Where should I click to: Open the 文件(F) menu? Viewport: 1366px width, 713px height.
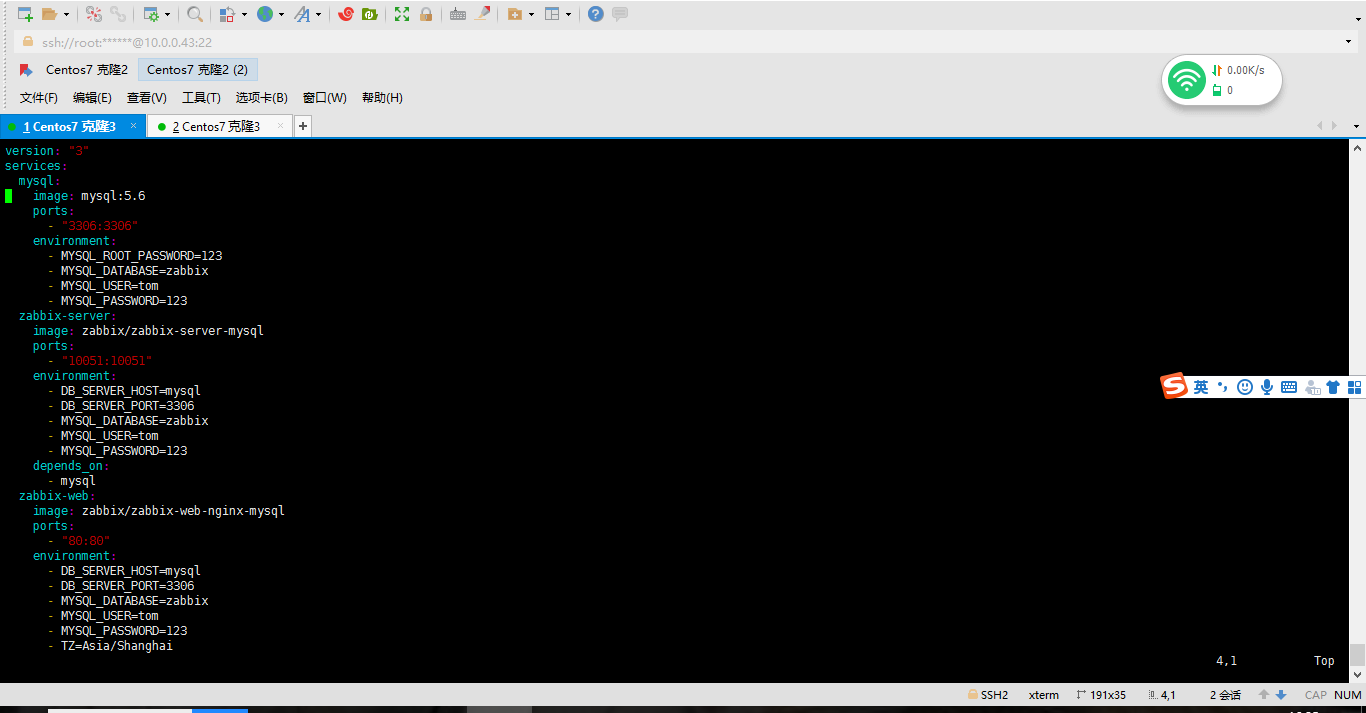click(39, 98)
